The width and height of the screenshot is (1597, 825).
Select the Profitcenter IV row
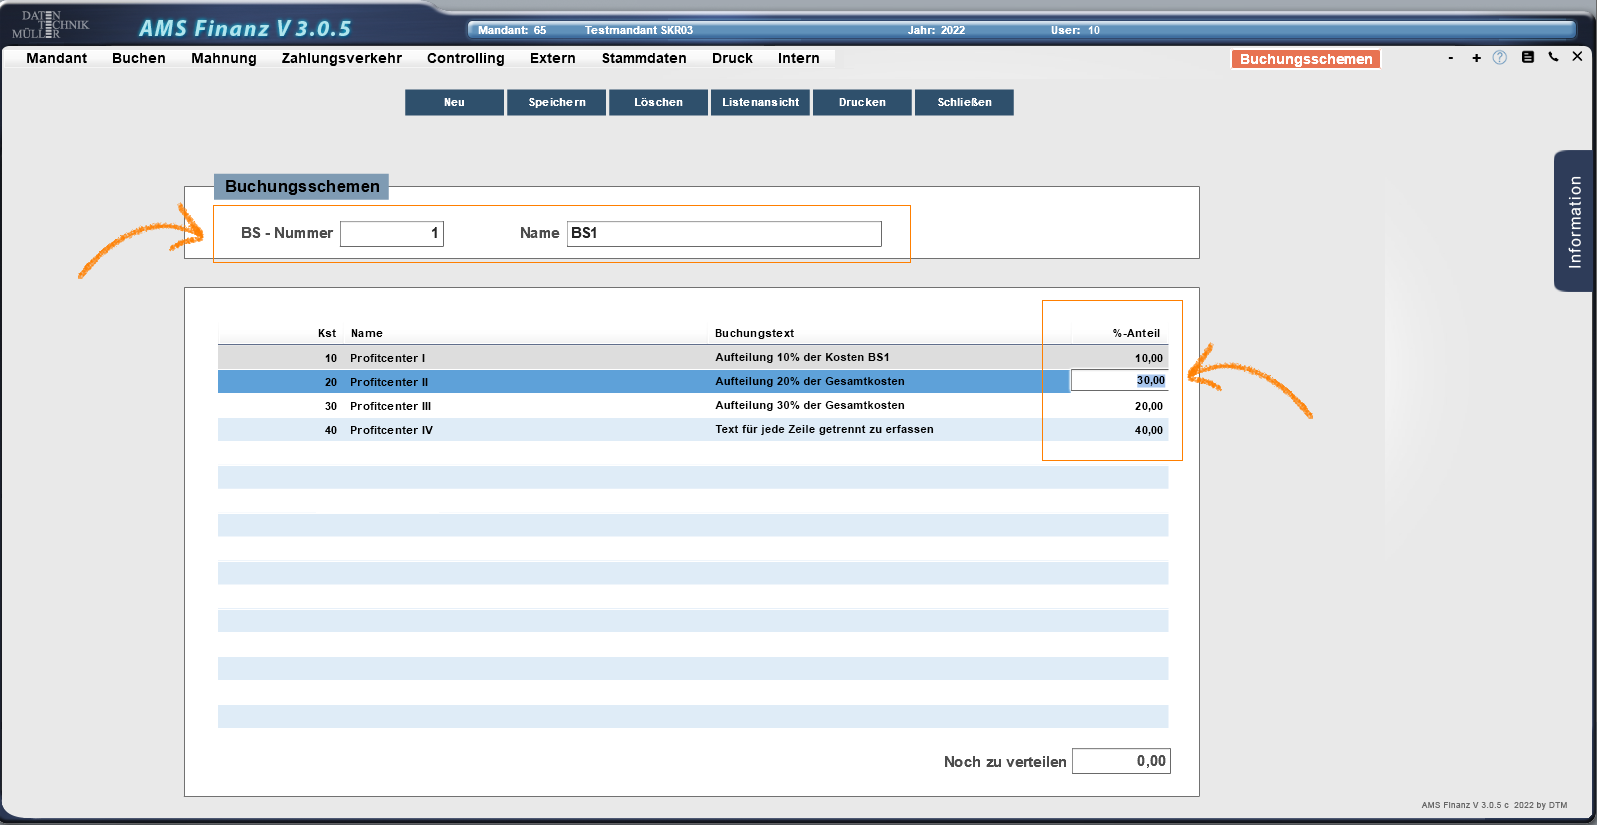click(640, 430)
